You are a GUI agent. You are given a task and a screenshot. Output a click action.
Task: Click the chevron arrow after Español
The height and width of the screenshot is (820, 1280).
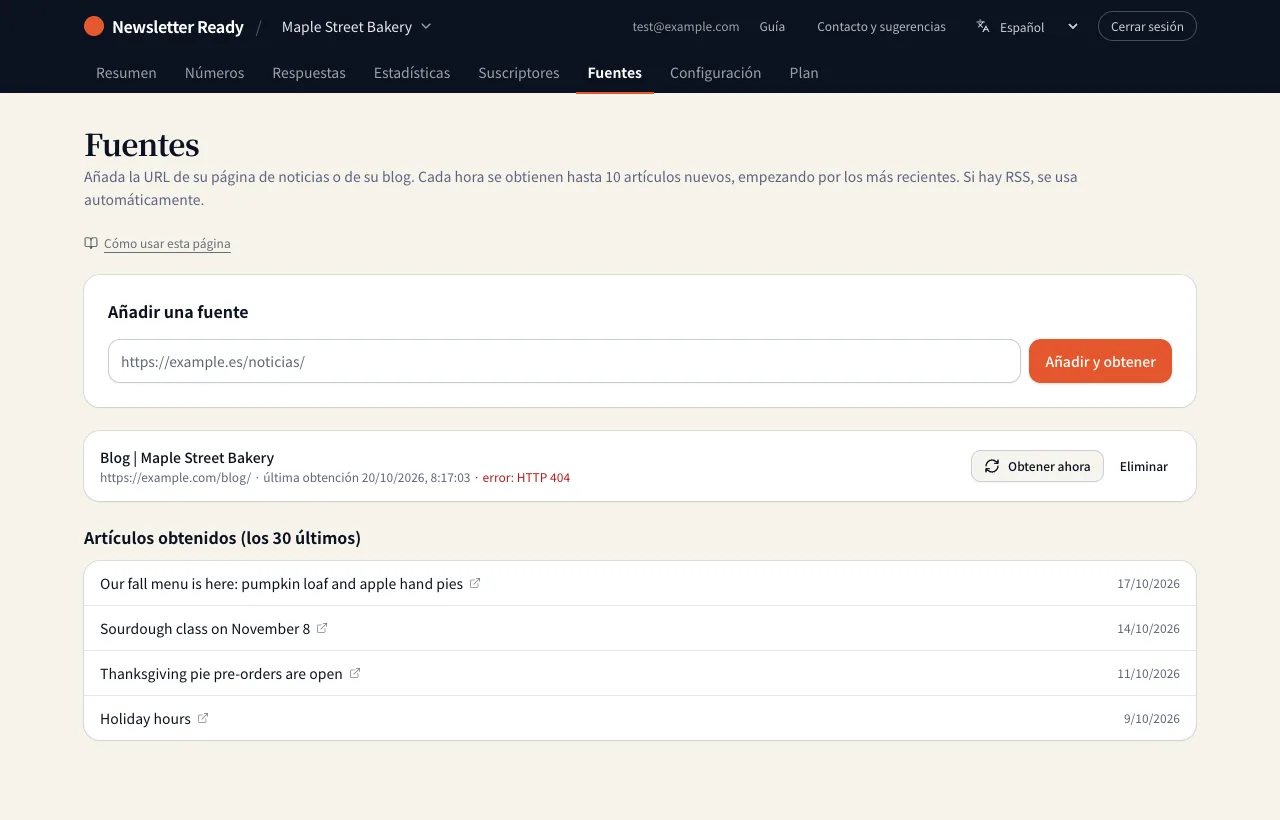[1073, 26]
